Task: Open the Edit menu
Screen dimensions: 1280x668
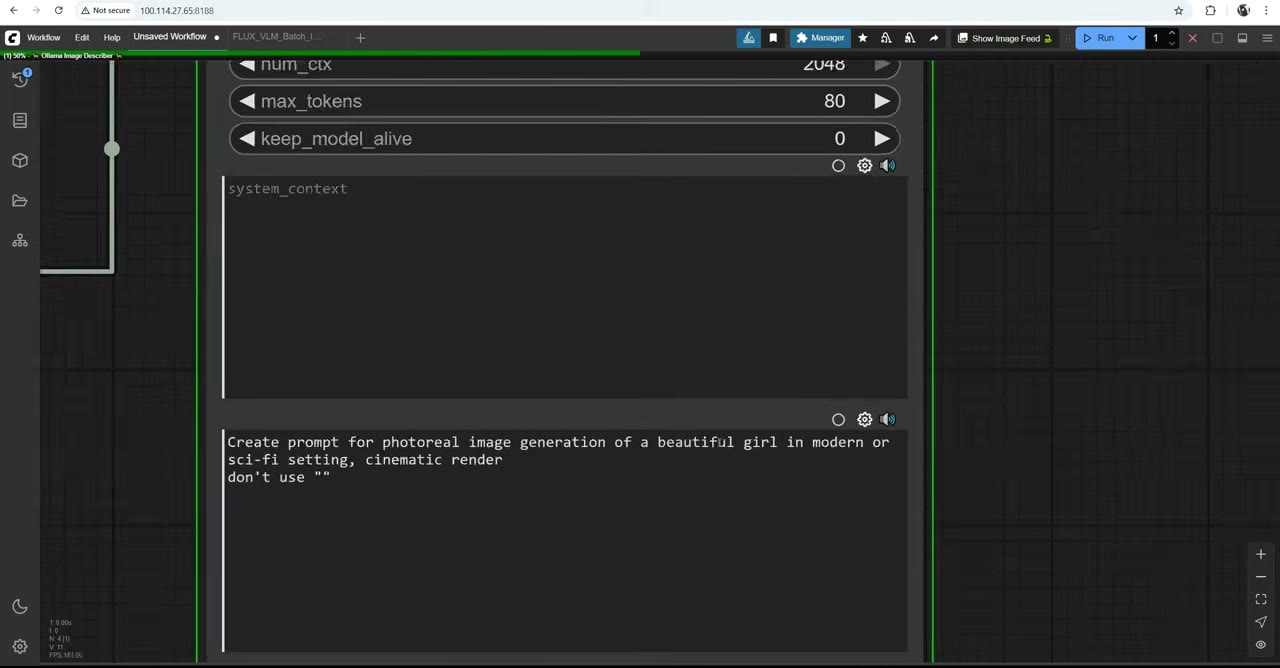Action: [x=82, y=38]
